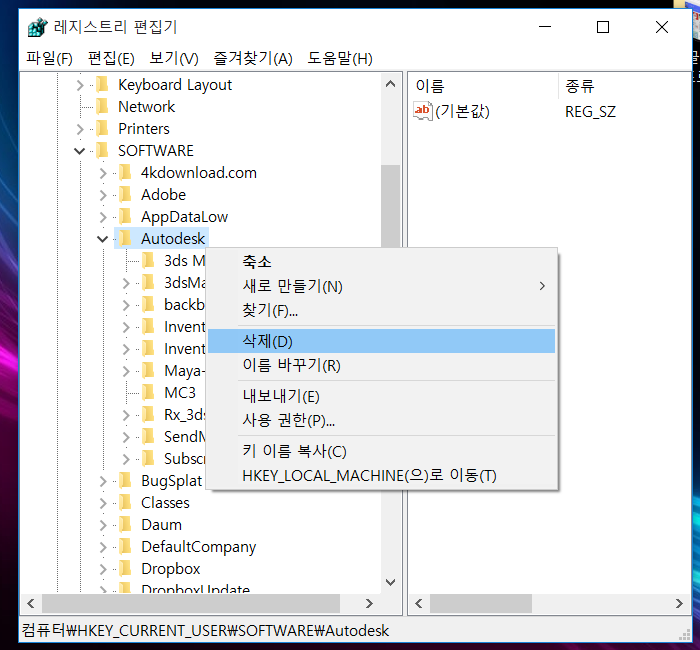Click the Network folder icon
Screen dimensions: 700x650
point(103,106)
